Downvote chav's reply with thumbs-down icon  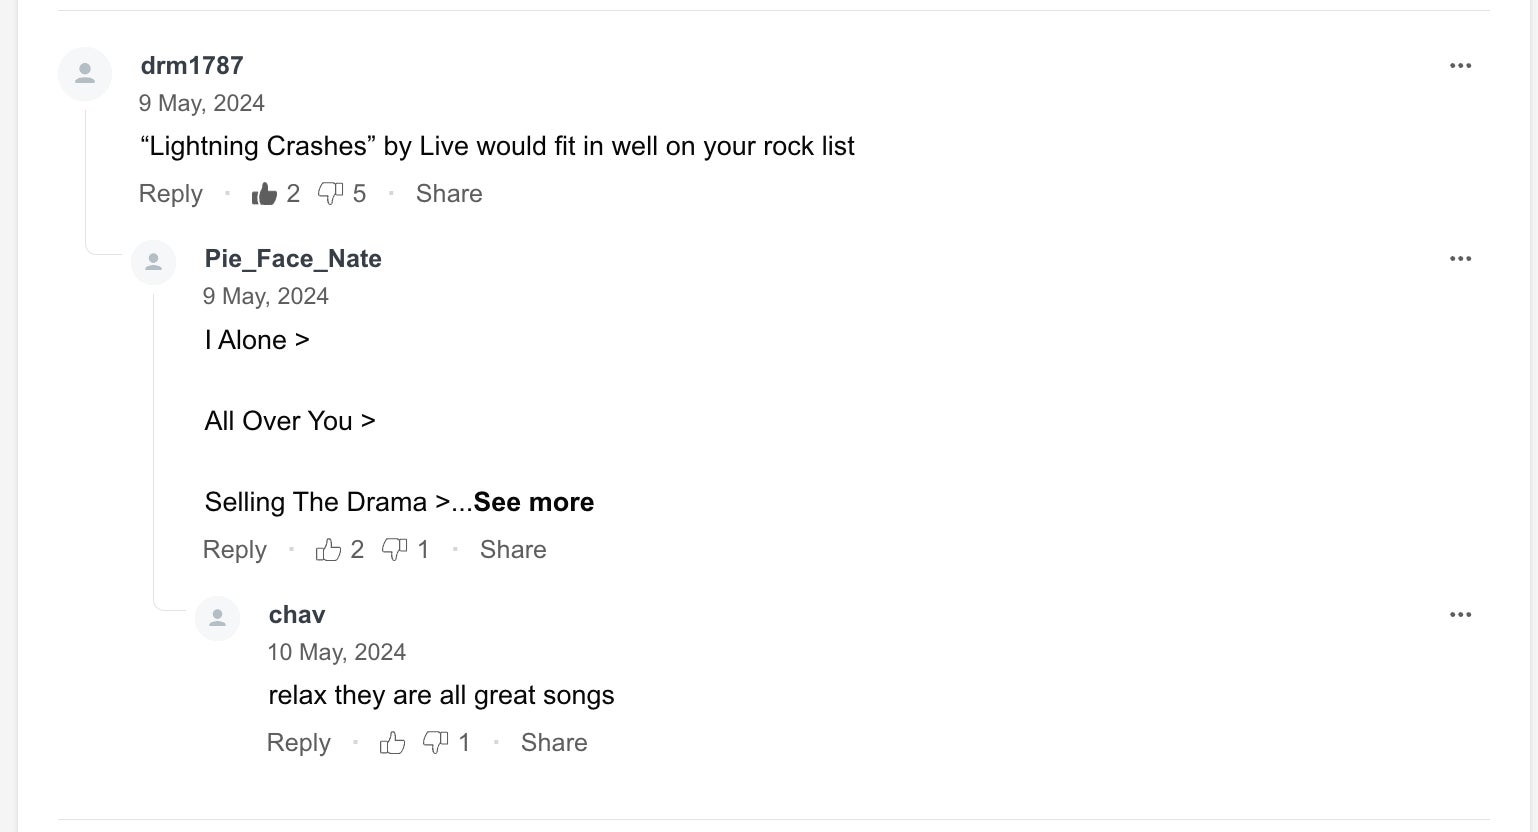(x=435, y=743)
